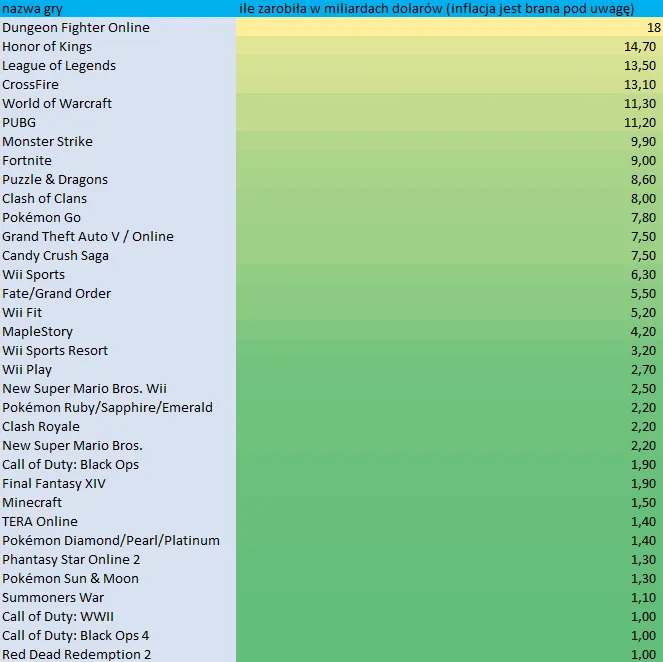Click the Wii Play cell
The width and height of the screenshot is (663, 662).
pos(118,369)
